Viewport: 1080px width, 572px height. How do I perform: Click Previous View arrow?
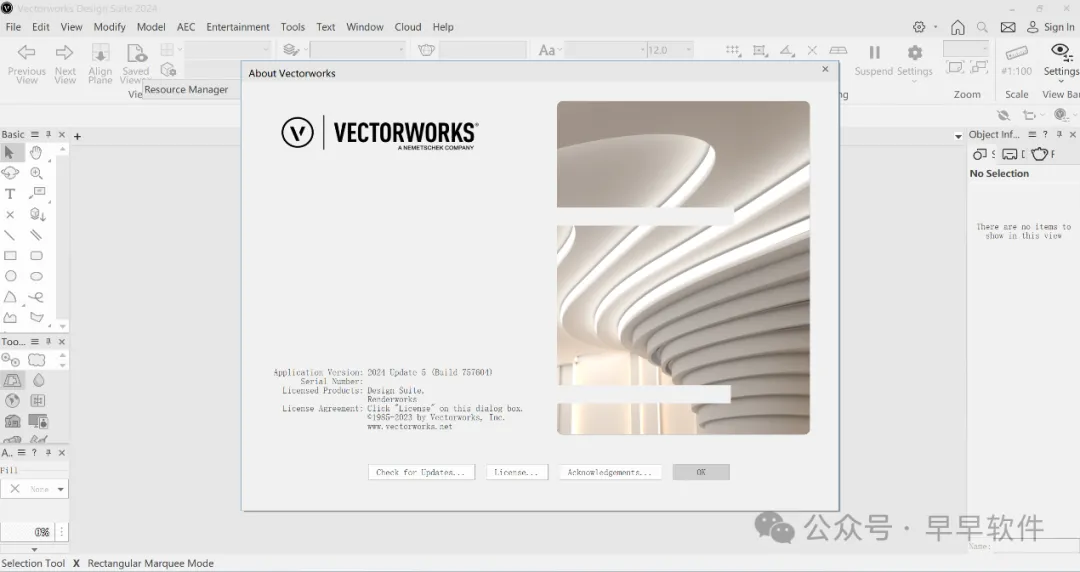[x=26, y=52]
